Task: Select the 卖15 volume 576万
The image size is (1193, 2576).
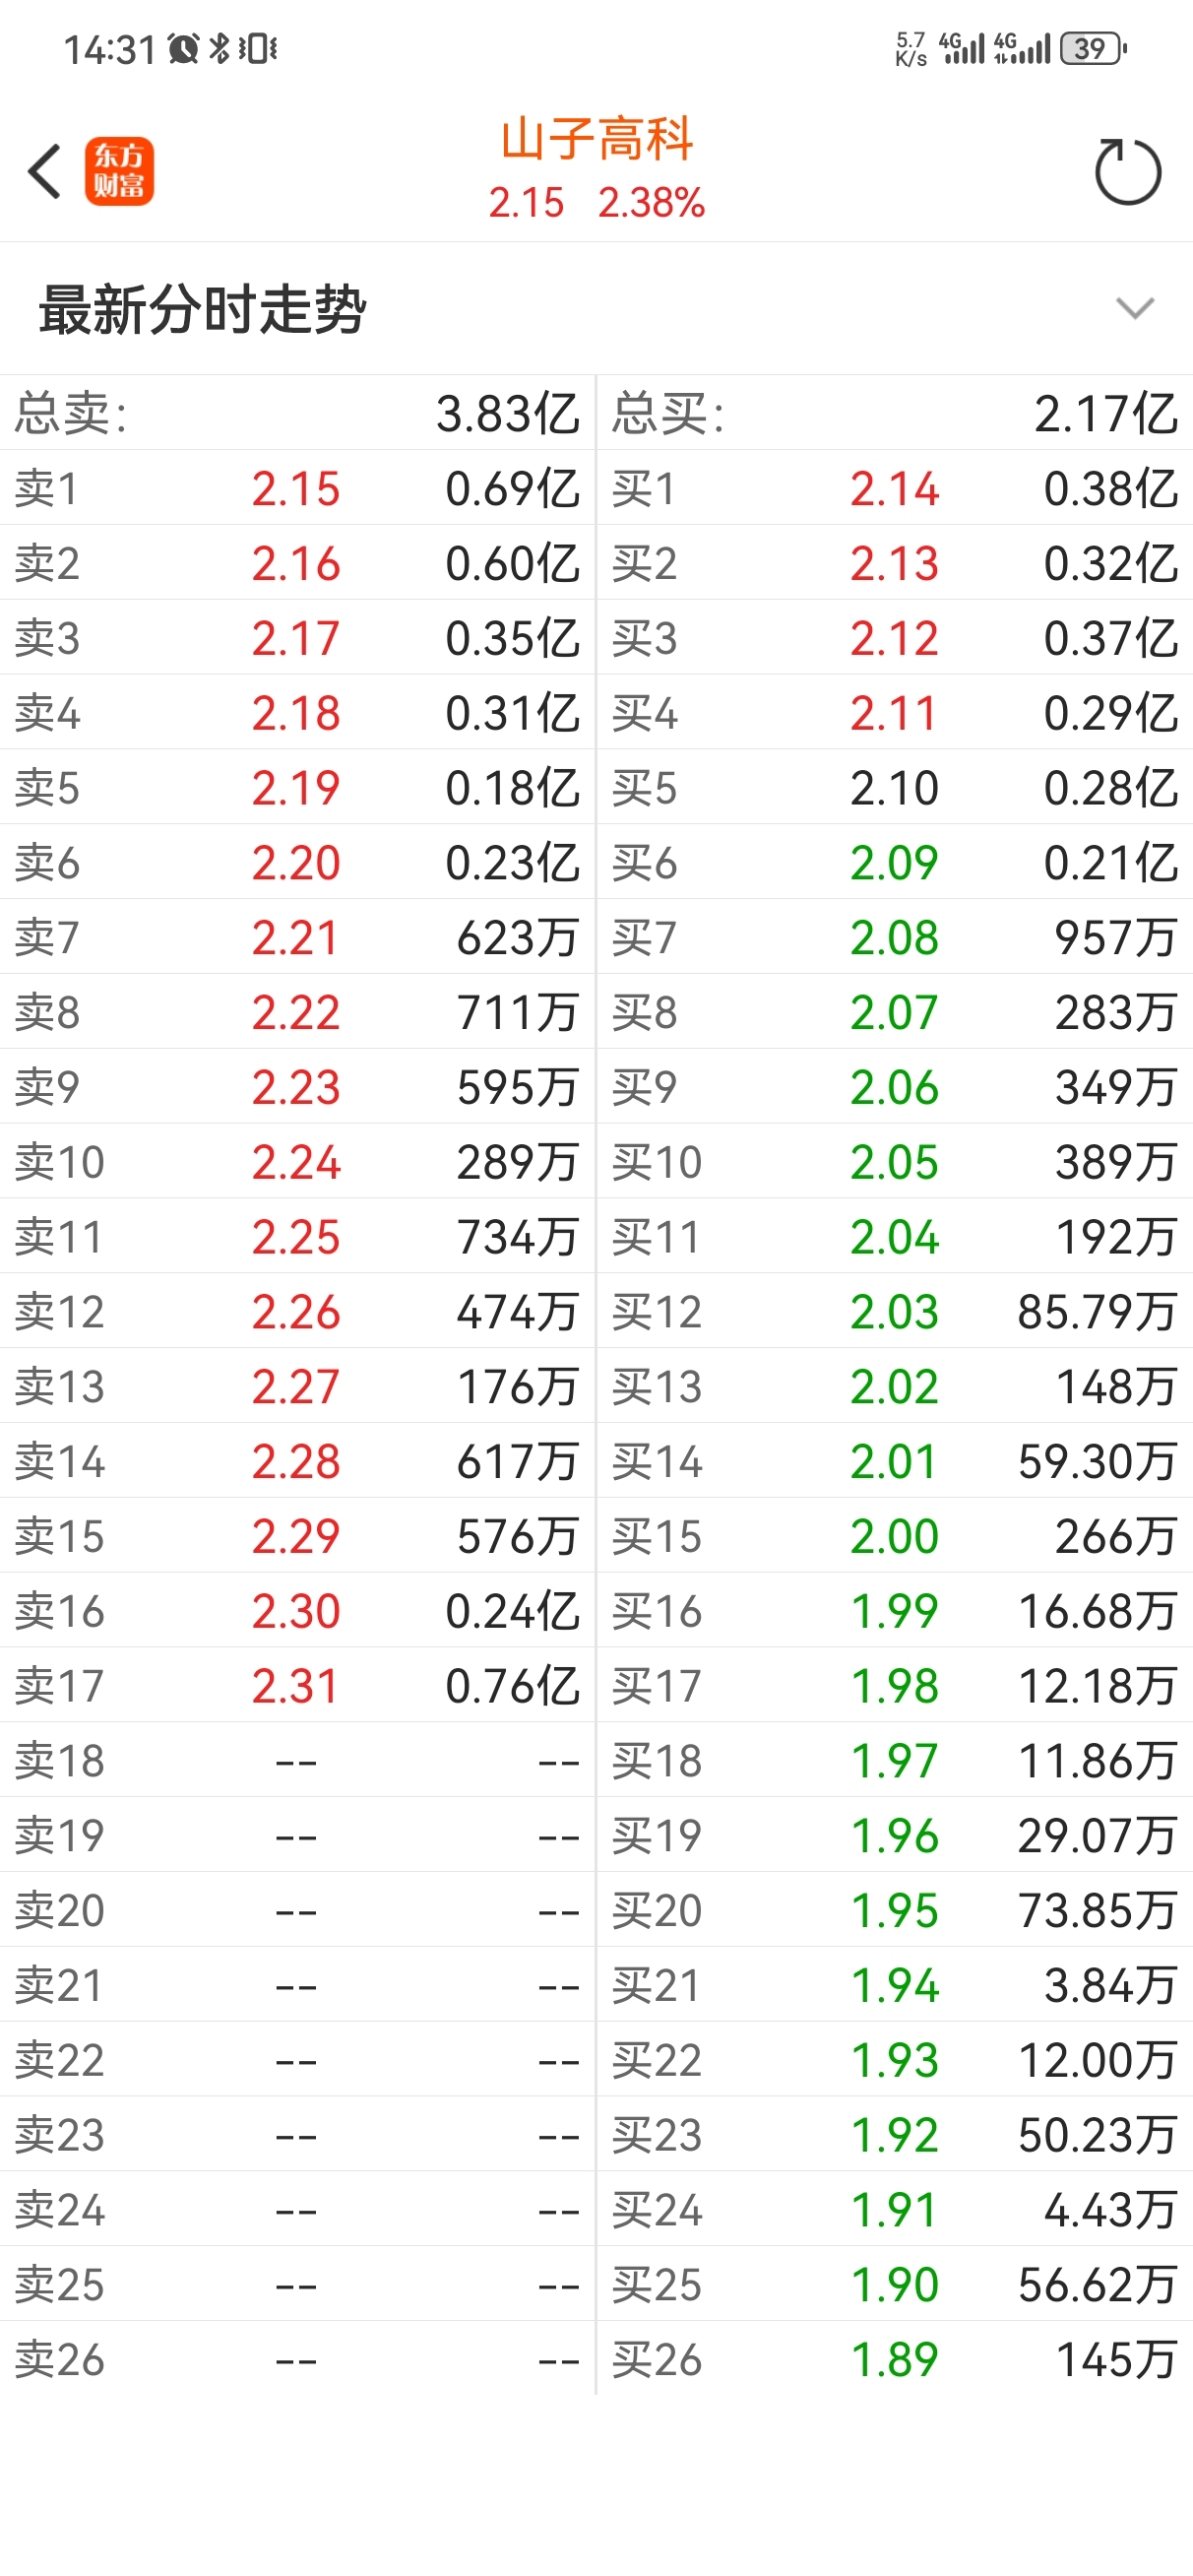Action: point(518,1536)
